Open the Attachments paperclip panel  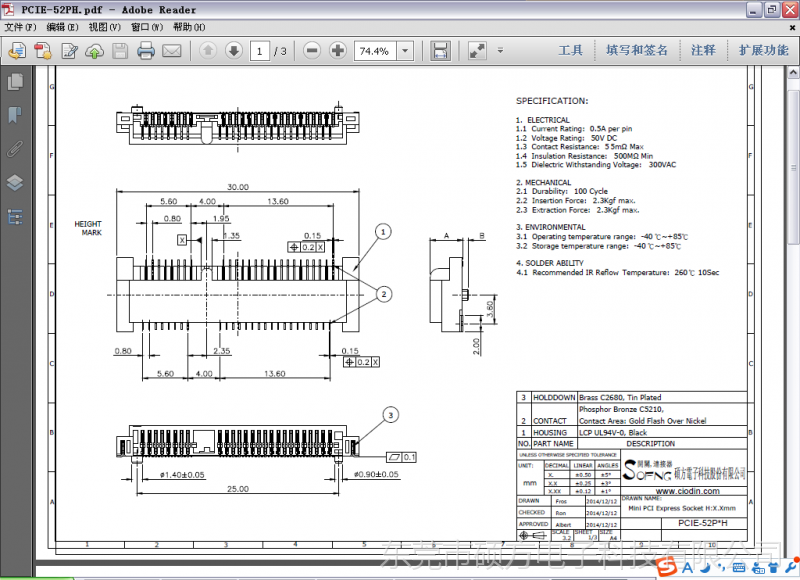(x=15, y=149)
